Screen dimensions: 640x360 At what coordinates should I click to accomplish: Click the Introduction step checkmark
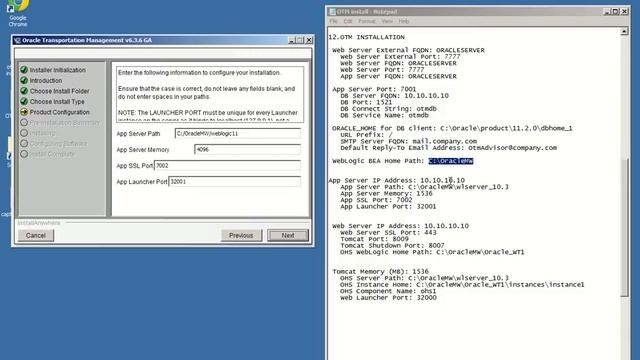(24, 80)
